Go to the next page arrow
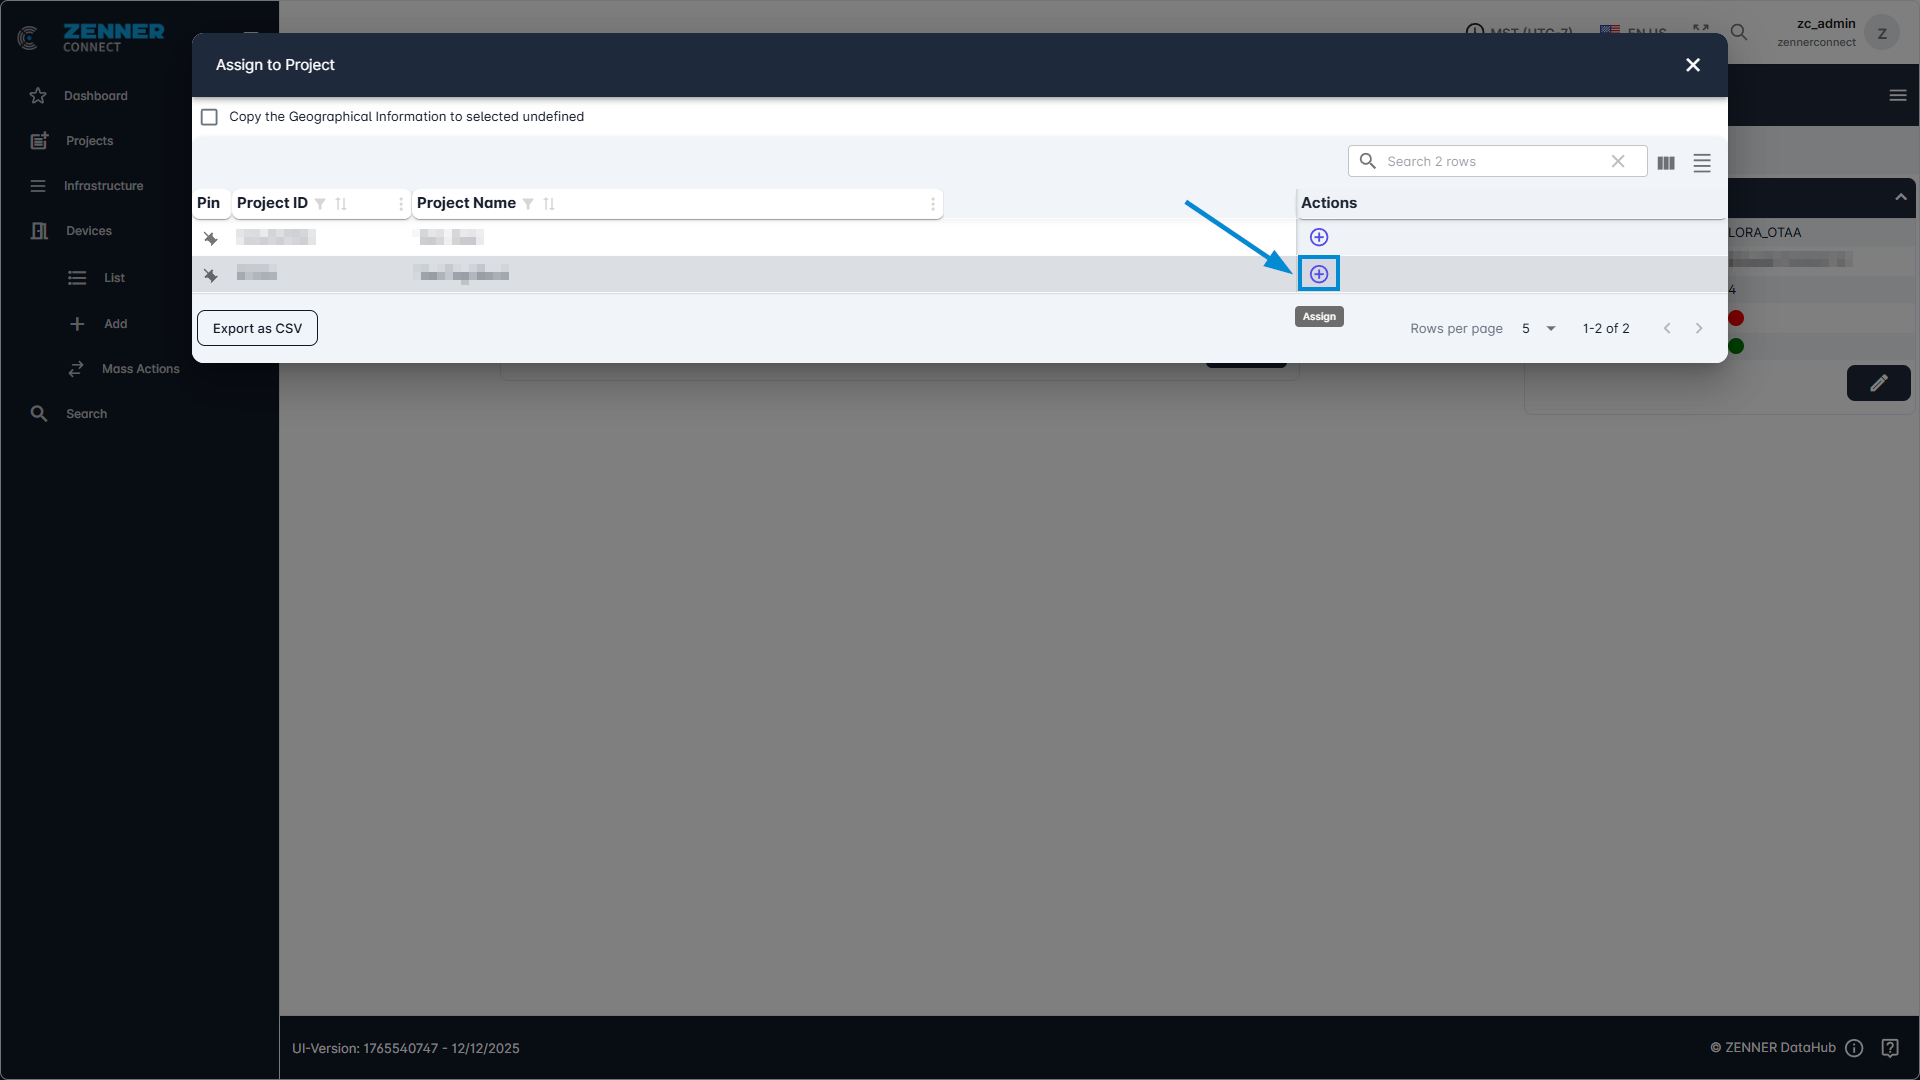 (1699, 328)
